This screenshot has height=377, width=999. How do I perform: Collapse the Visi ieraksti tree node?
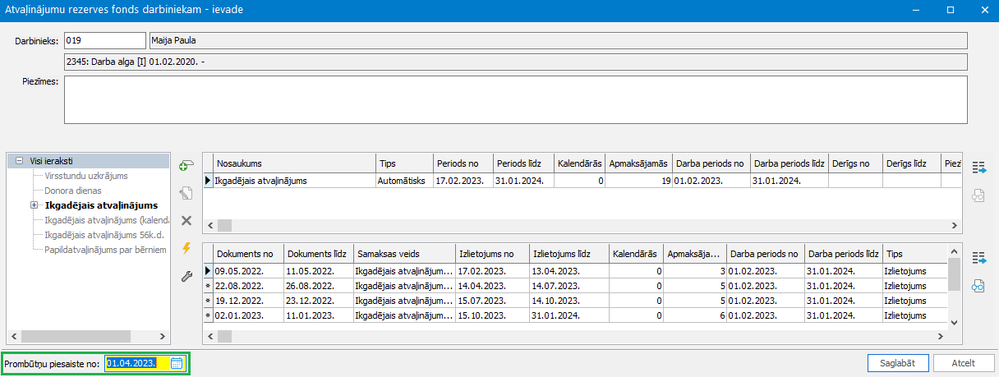19,161
